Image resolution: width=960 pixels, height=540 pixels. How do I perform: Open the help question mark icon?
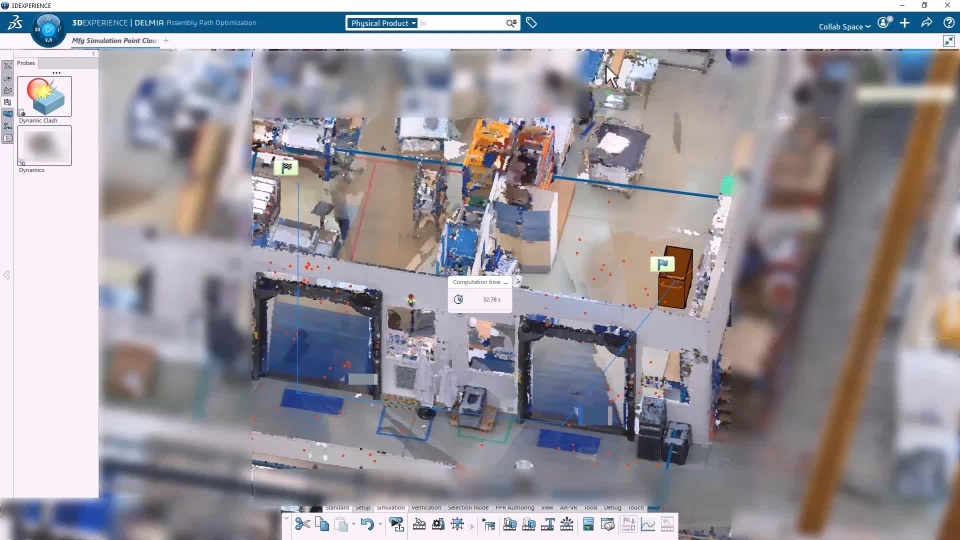[949, 23]
